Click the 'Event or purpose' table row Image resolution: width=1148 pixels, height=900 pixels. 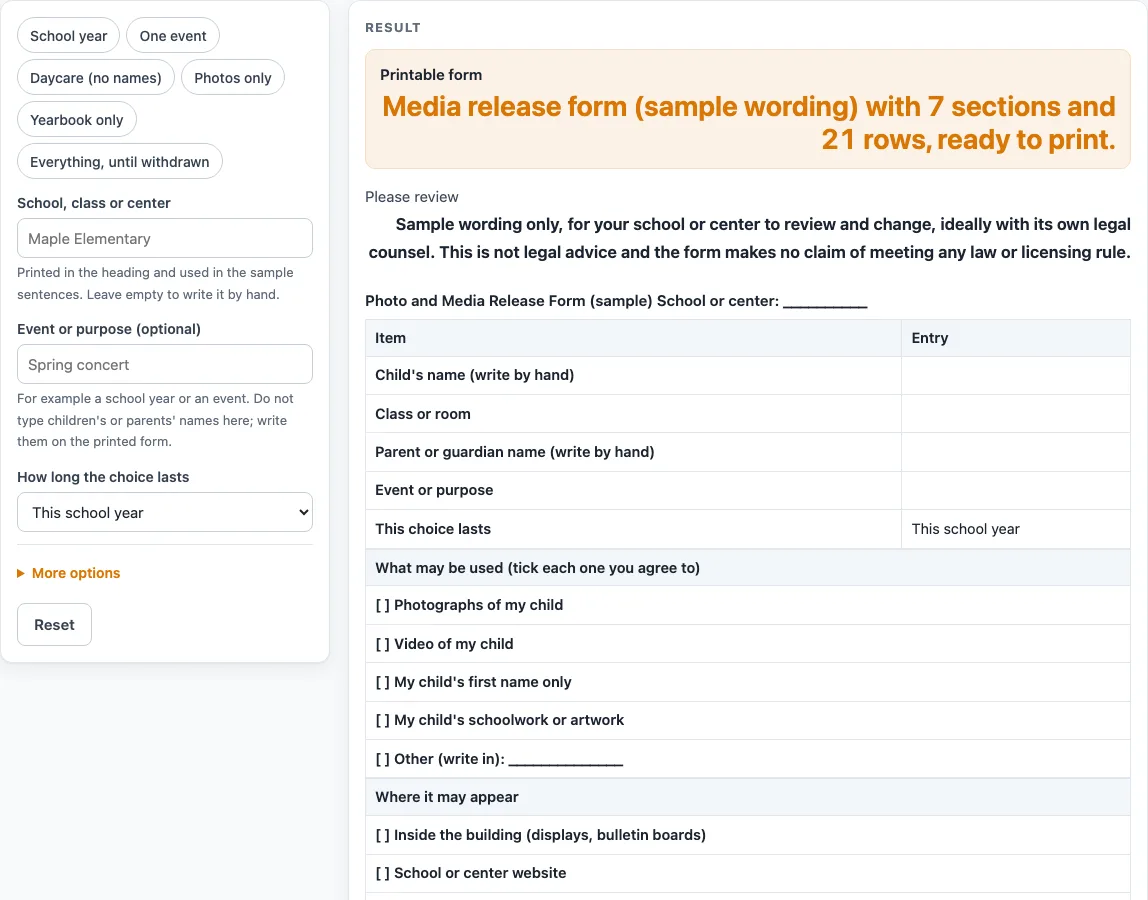(x=748, y=490)
